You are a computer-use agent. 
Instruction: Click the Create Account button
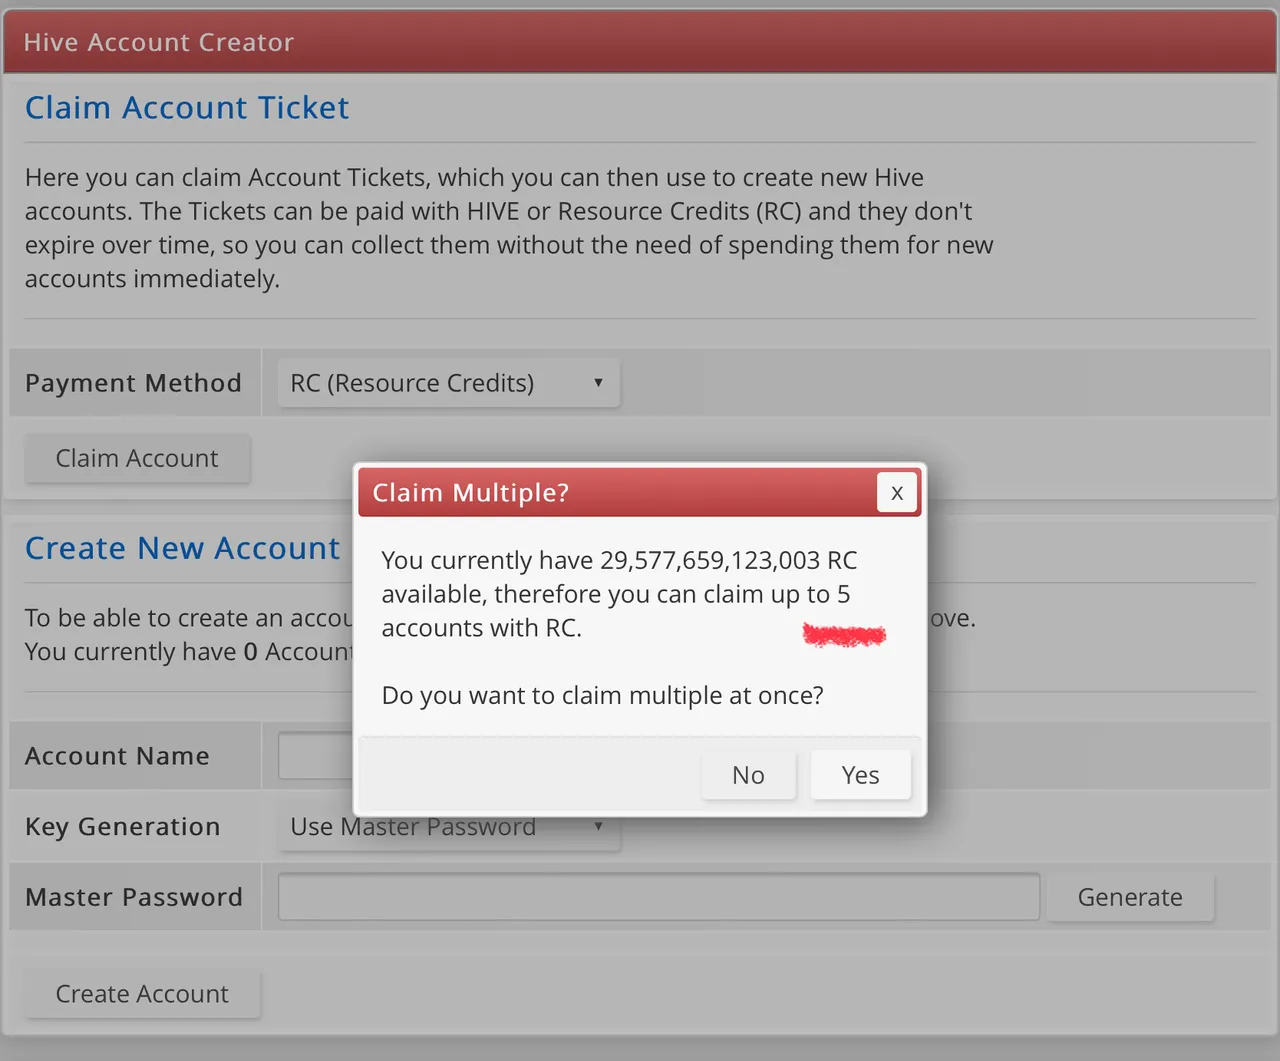click(x=142, y=994)
